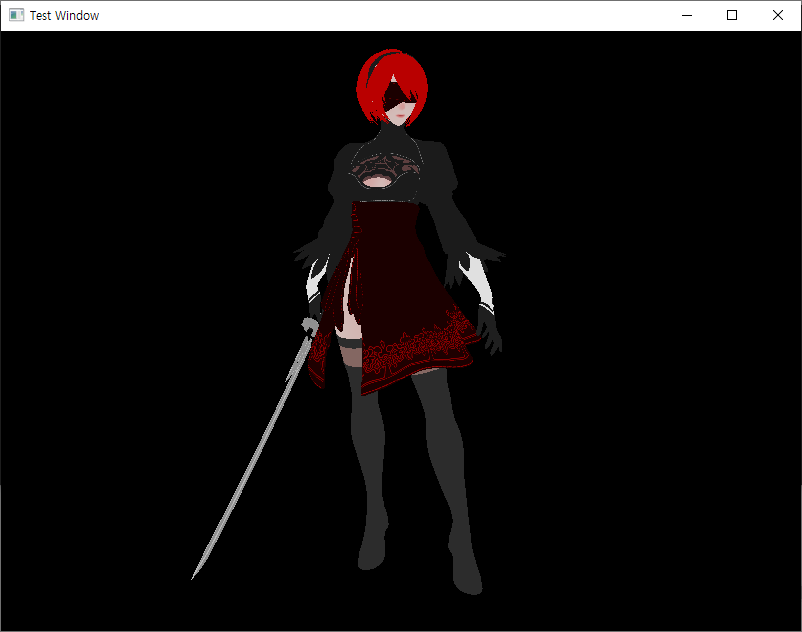Minimize the Test Window
Screen dimensions: 802x632
687,15
